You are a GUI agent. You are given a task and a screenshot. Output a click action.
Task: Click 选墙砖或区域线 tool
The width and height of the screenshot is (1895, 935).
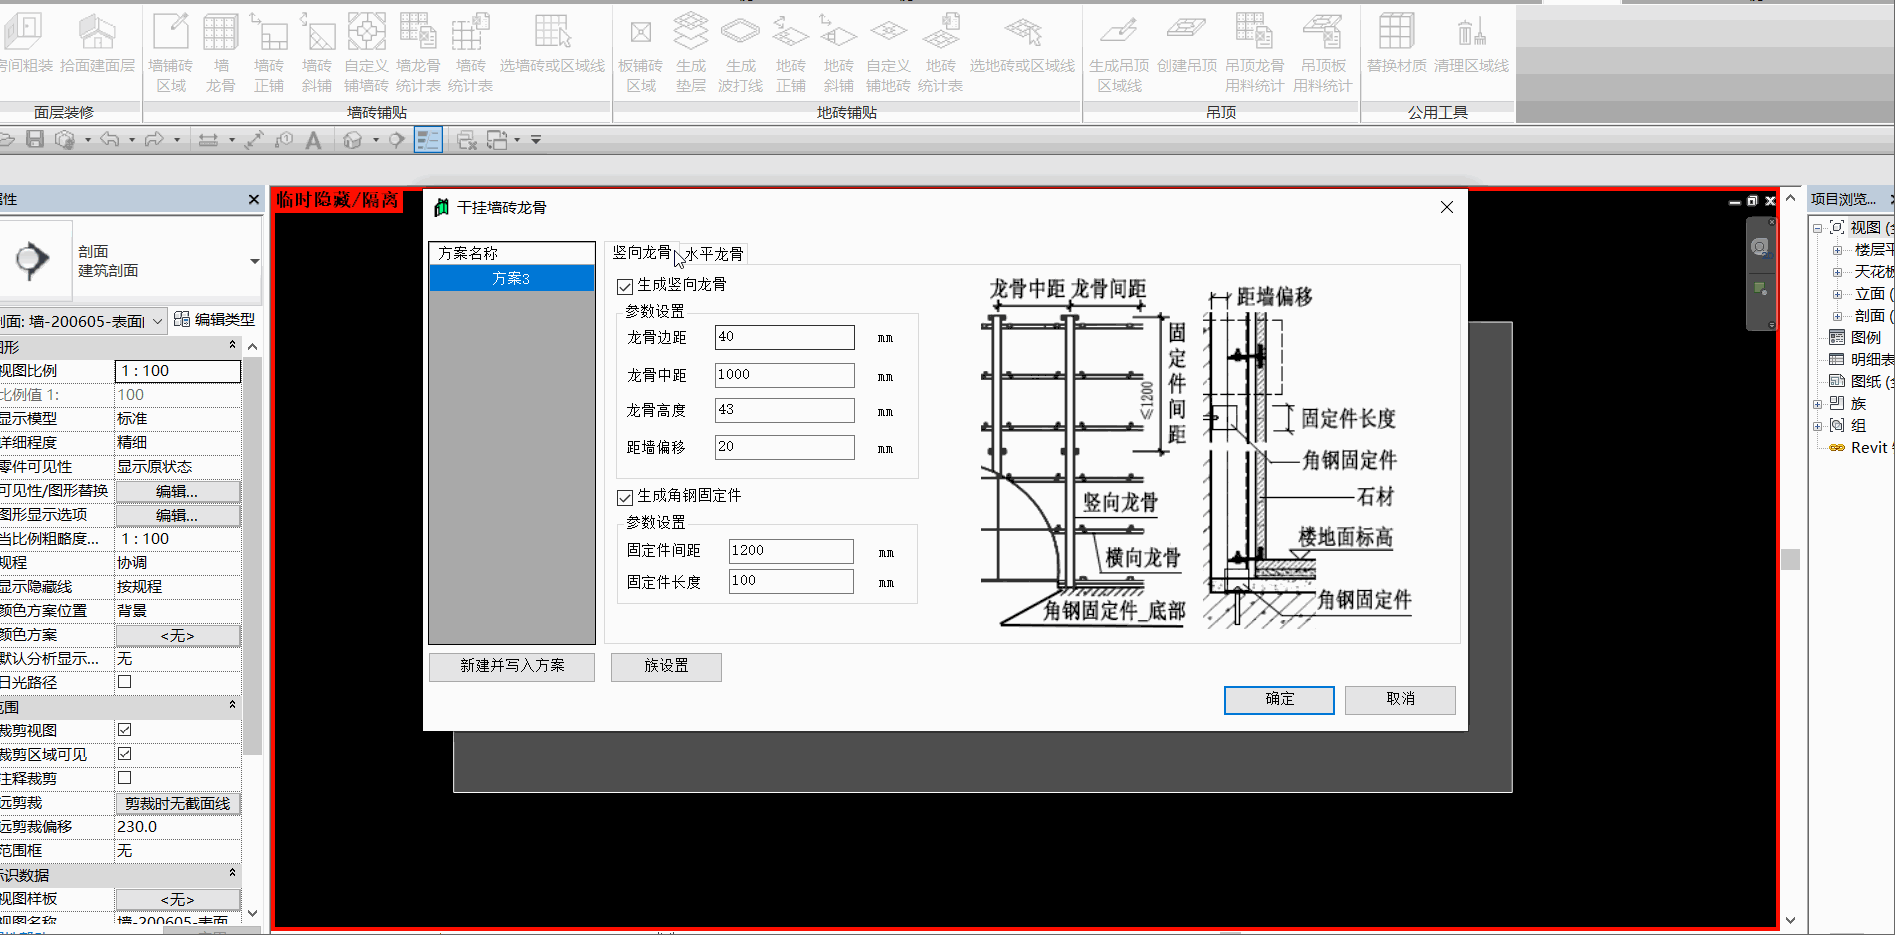[552, 45]
